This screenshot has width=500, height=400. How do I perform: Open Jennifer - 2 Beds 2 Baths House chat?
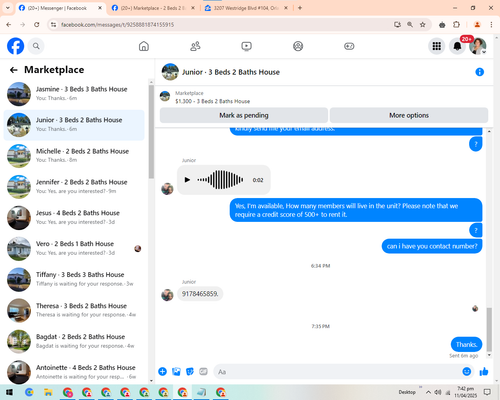[x=74, y=187]
